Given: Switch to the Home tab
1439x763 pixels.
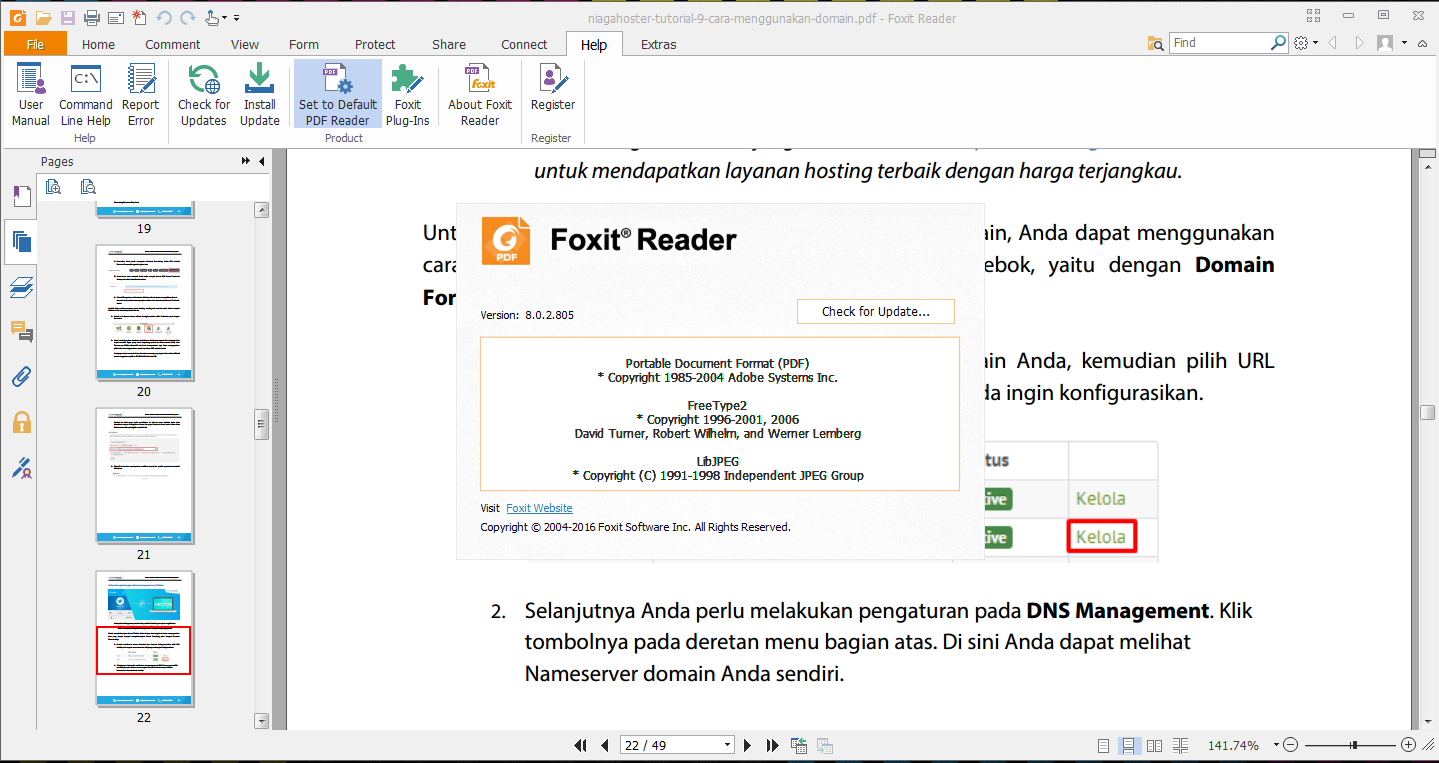Looking at the screenshot, I should pos(98,44).
